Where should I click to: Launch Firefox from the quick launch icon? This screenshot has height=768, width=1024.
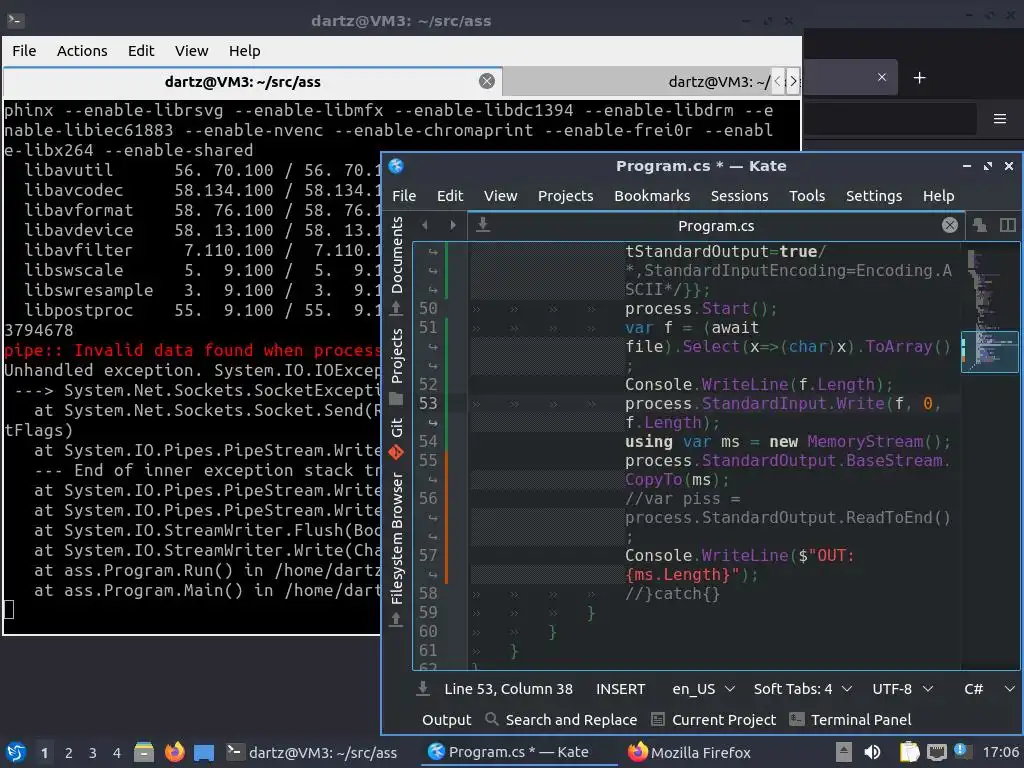[174, 752]
